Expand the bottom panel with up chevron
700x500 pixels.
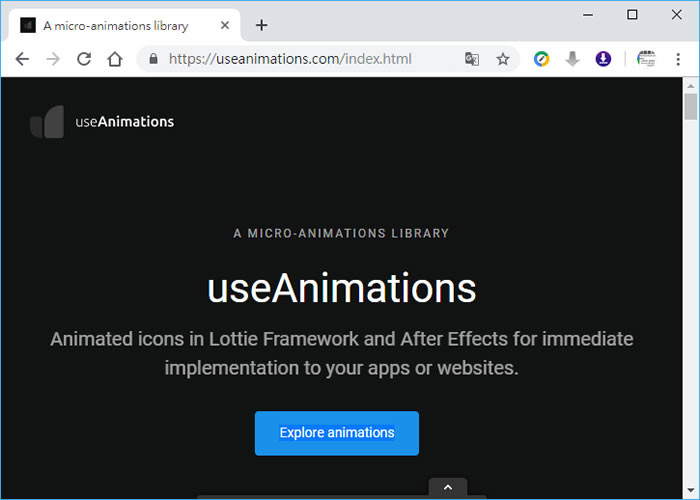(448, 487)
